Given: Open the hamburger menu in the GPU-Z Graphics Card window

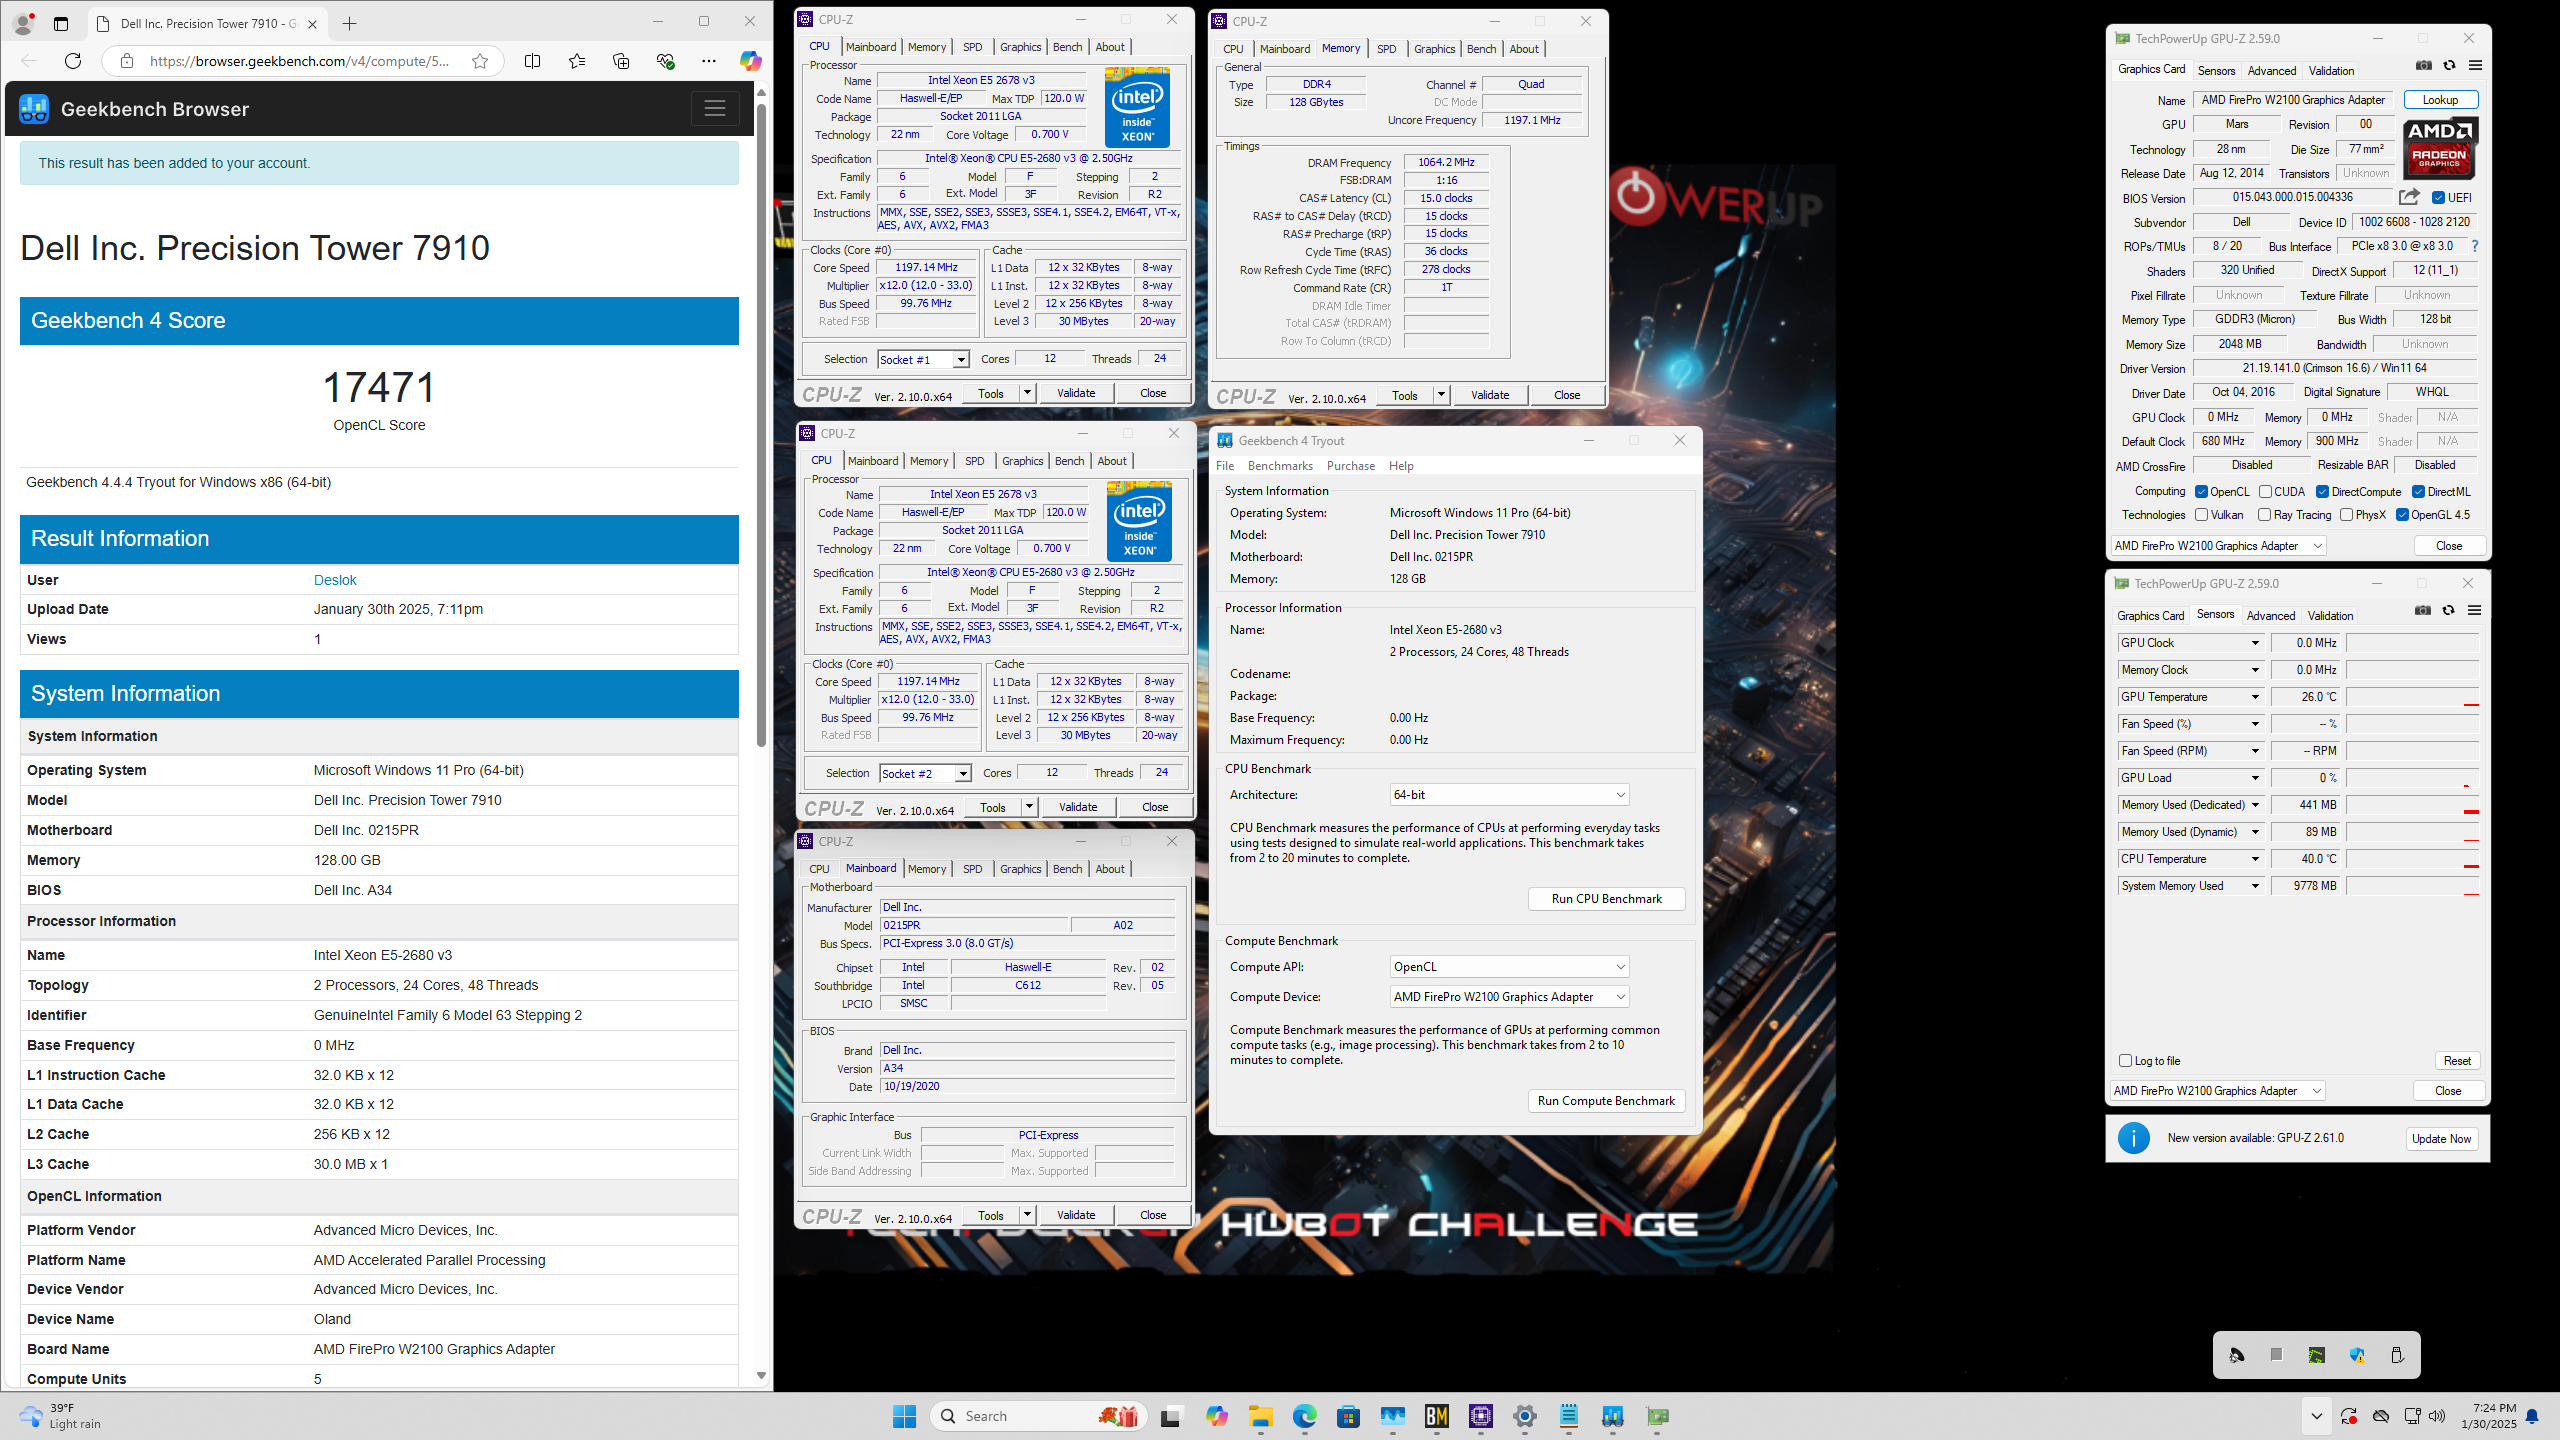Looking at the screenshot, I should coord(2475,66).
